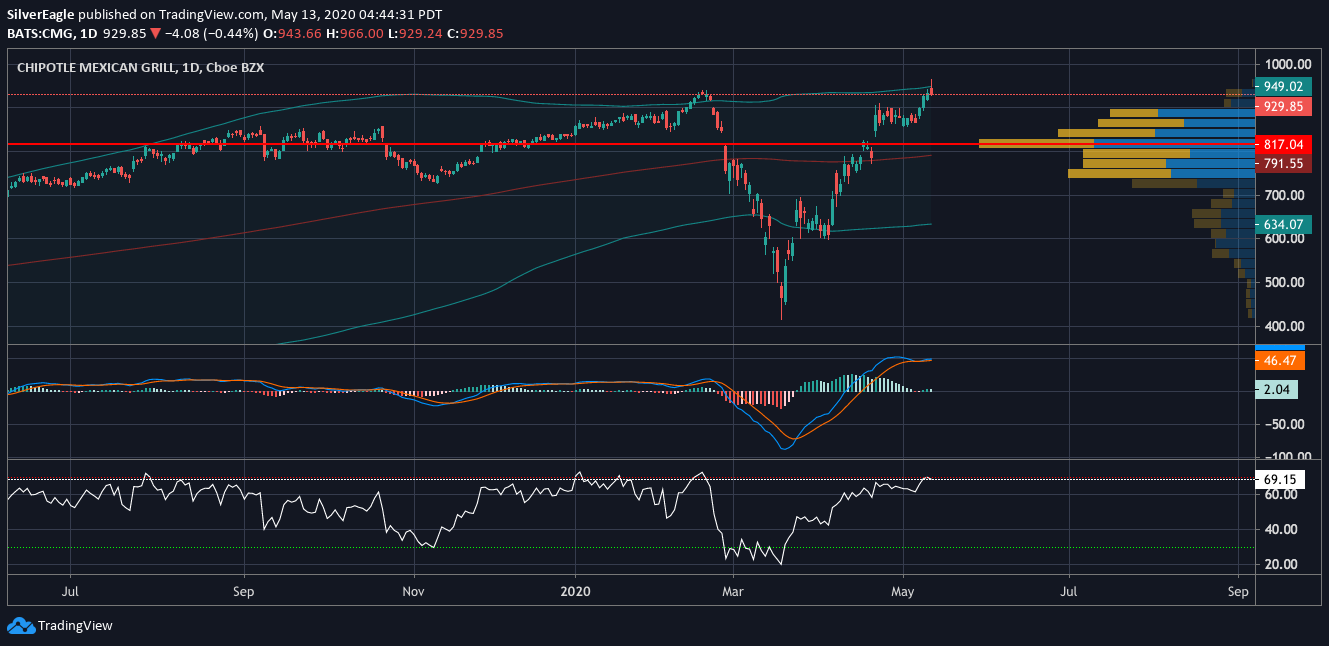Click the -4.08 (−0.44%) change text
This screenshot has width=1329, height=646.
212,33
